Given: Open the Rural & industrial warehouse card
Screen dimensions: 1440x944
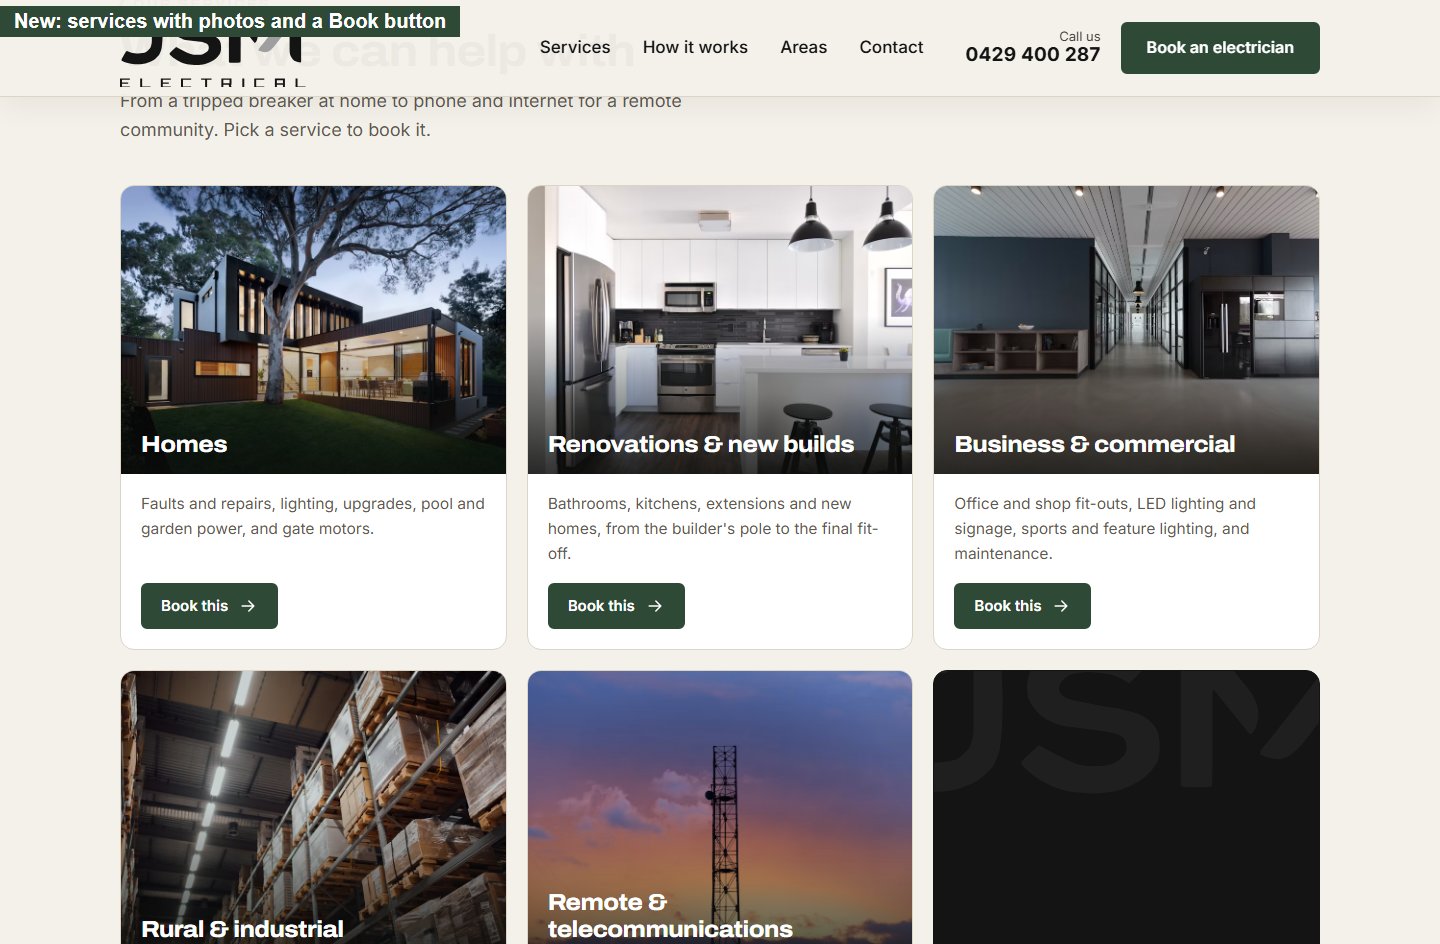Looking at the screenshot, I should (x=313, y=808).
